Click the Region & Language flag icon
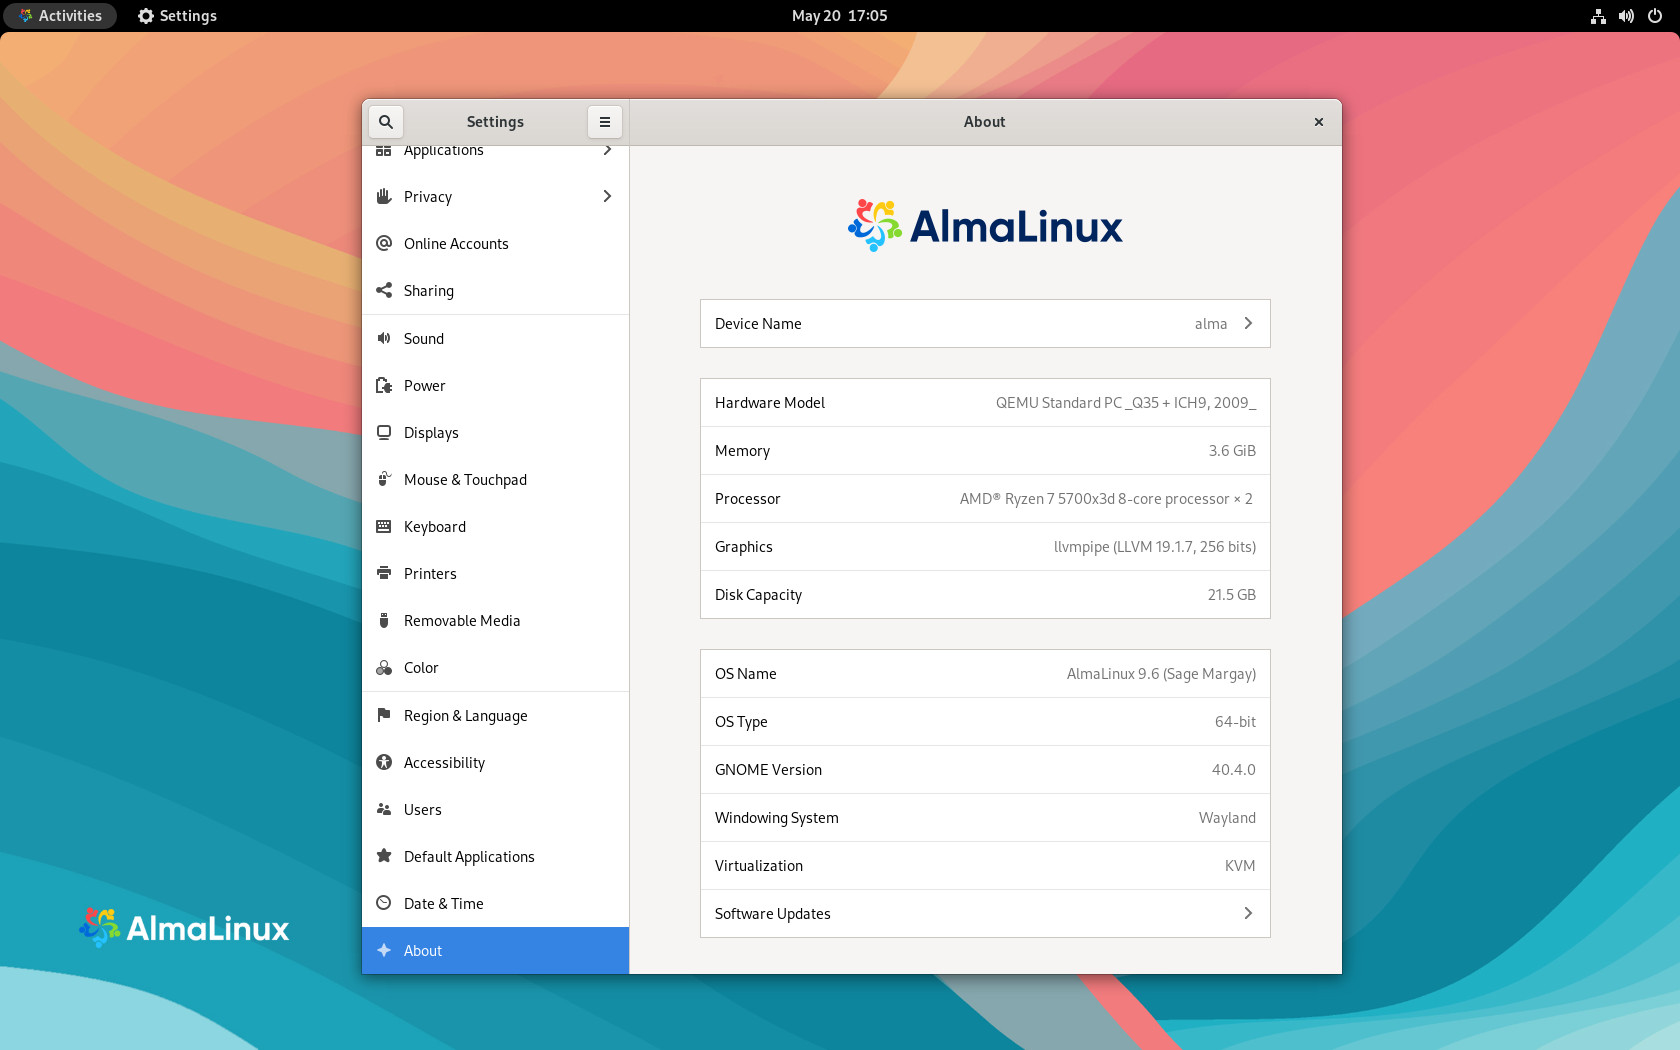This screenshot has width=1680, height=1050. 384,715
